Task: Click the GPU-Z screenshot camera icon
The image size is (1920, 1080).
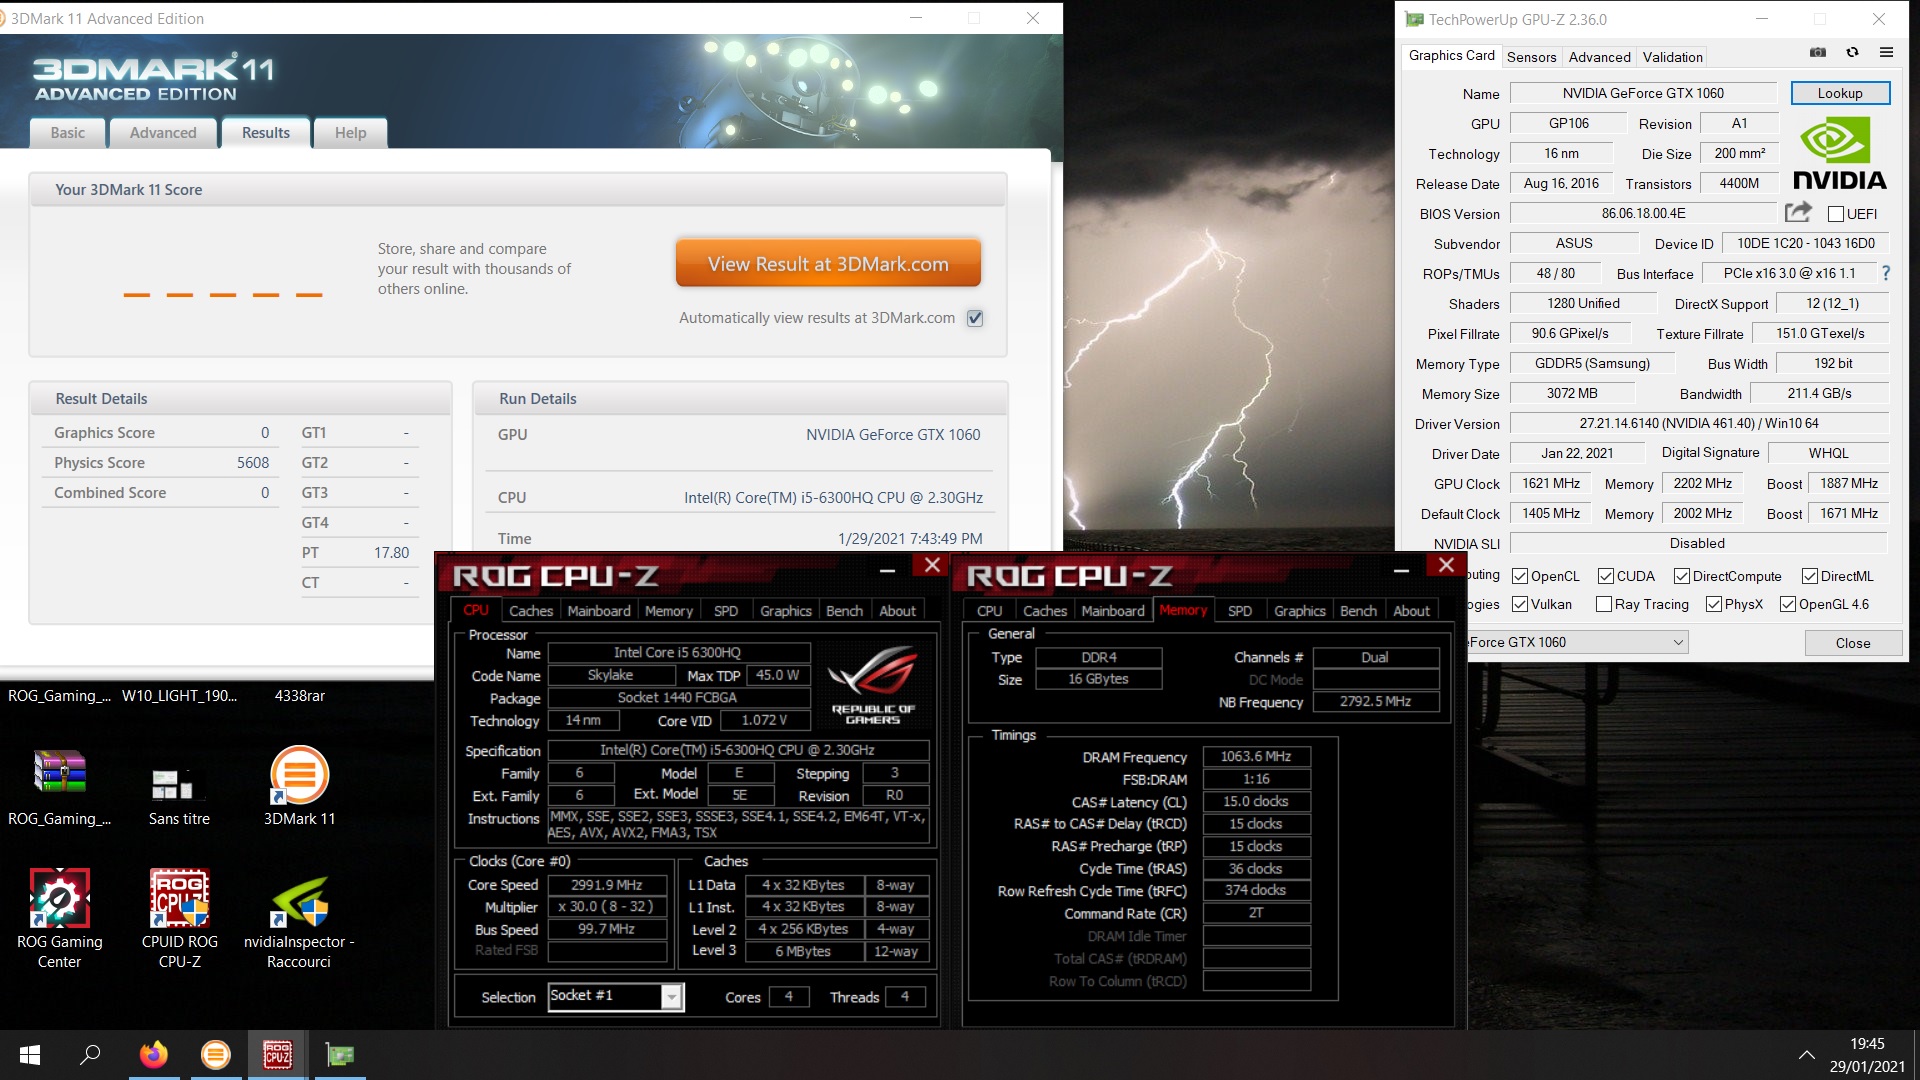Action: (1818, 52)
